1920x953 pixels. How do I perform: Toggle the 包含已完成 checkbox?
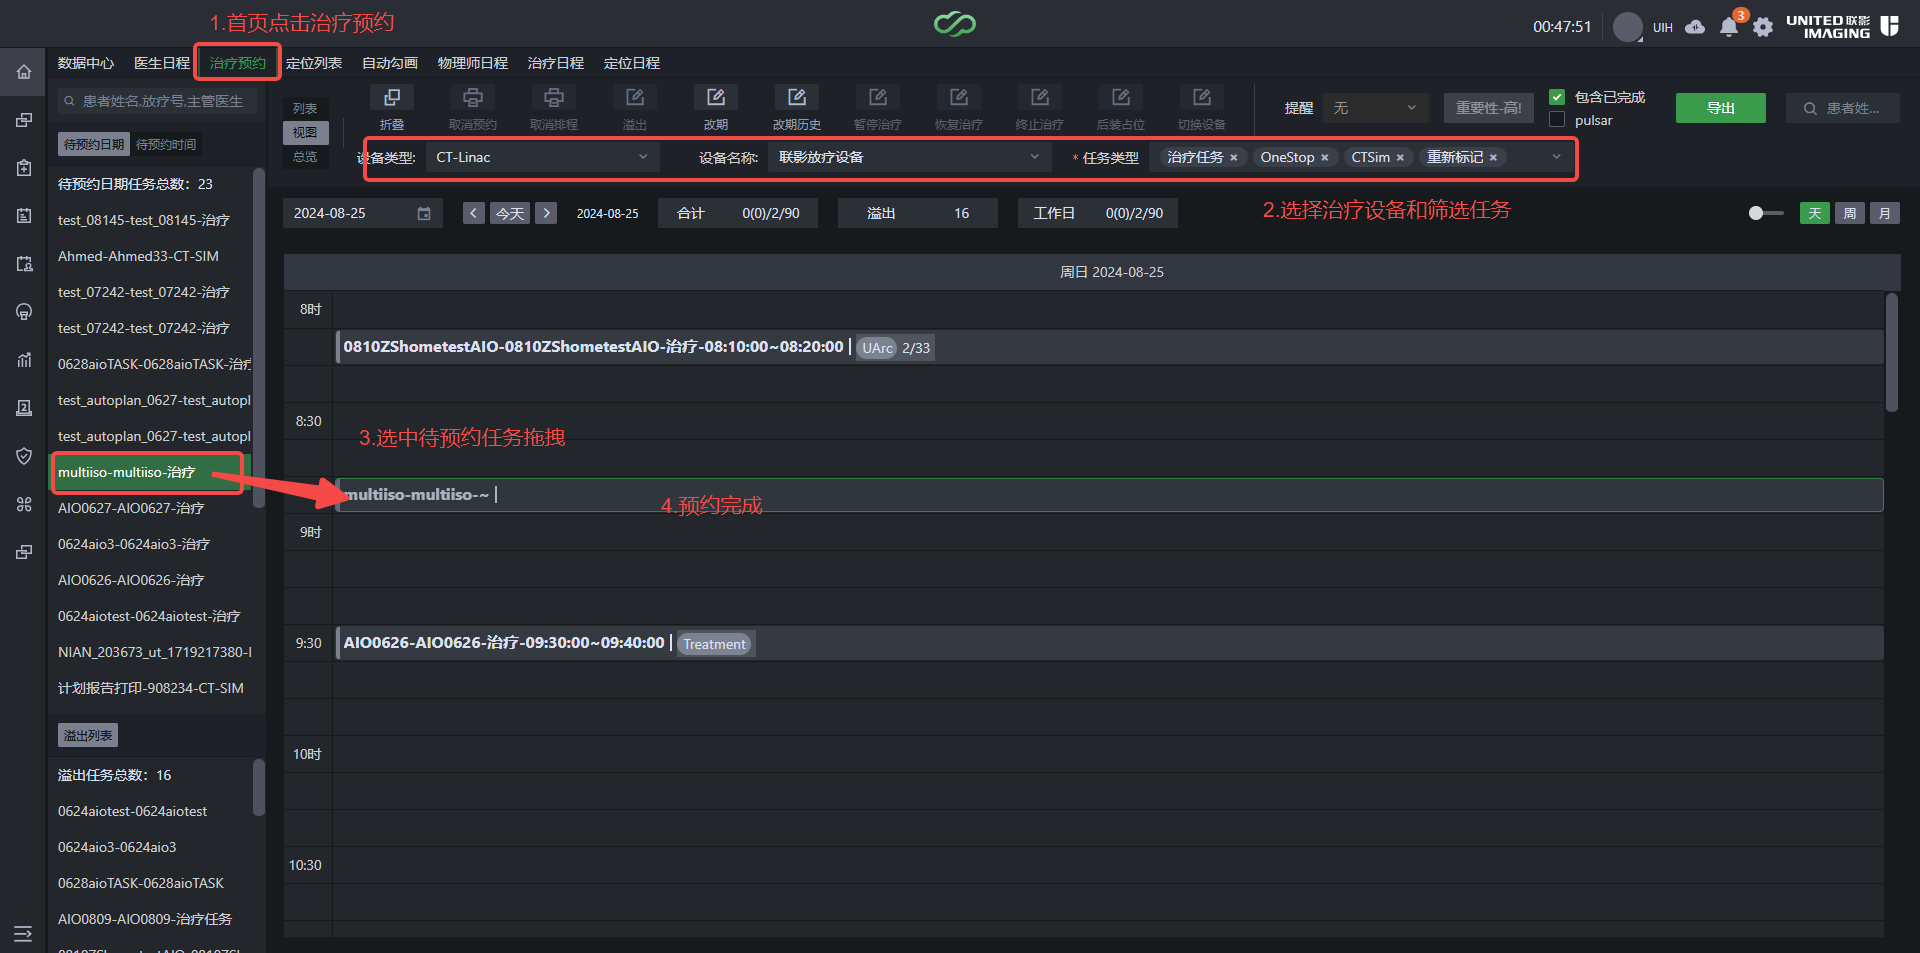1557,97
